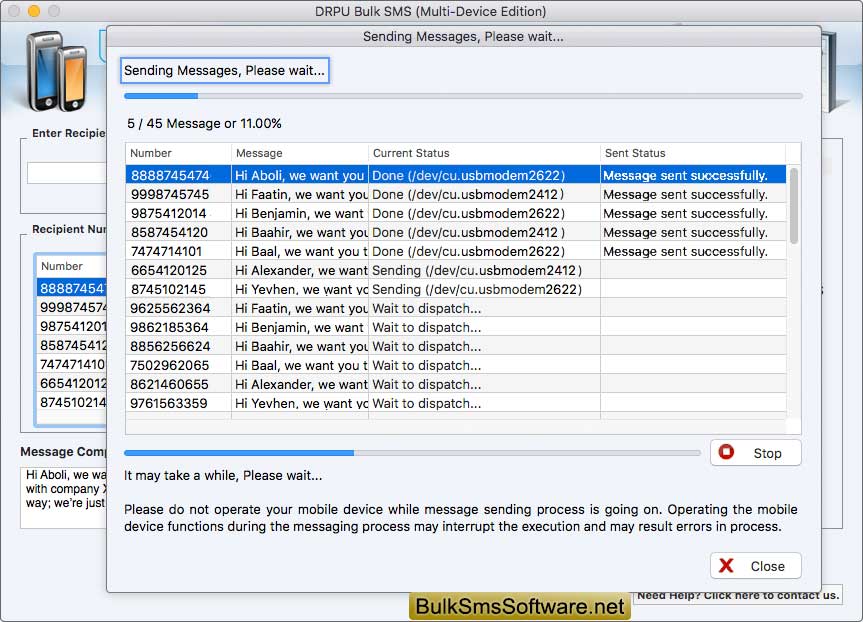This screenshot has width=863, height=622.
Task: Click the red stop icon
Action: pos(726,452)
